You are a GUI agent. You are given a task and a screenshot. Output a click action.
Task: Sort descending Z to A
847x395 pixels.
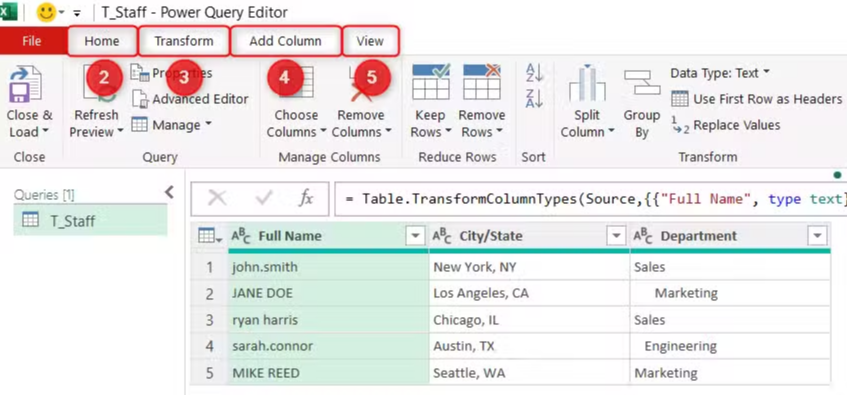[534, 98]
